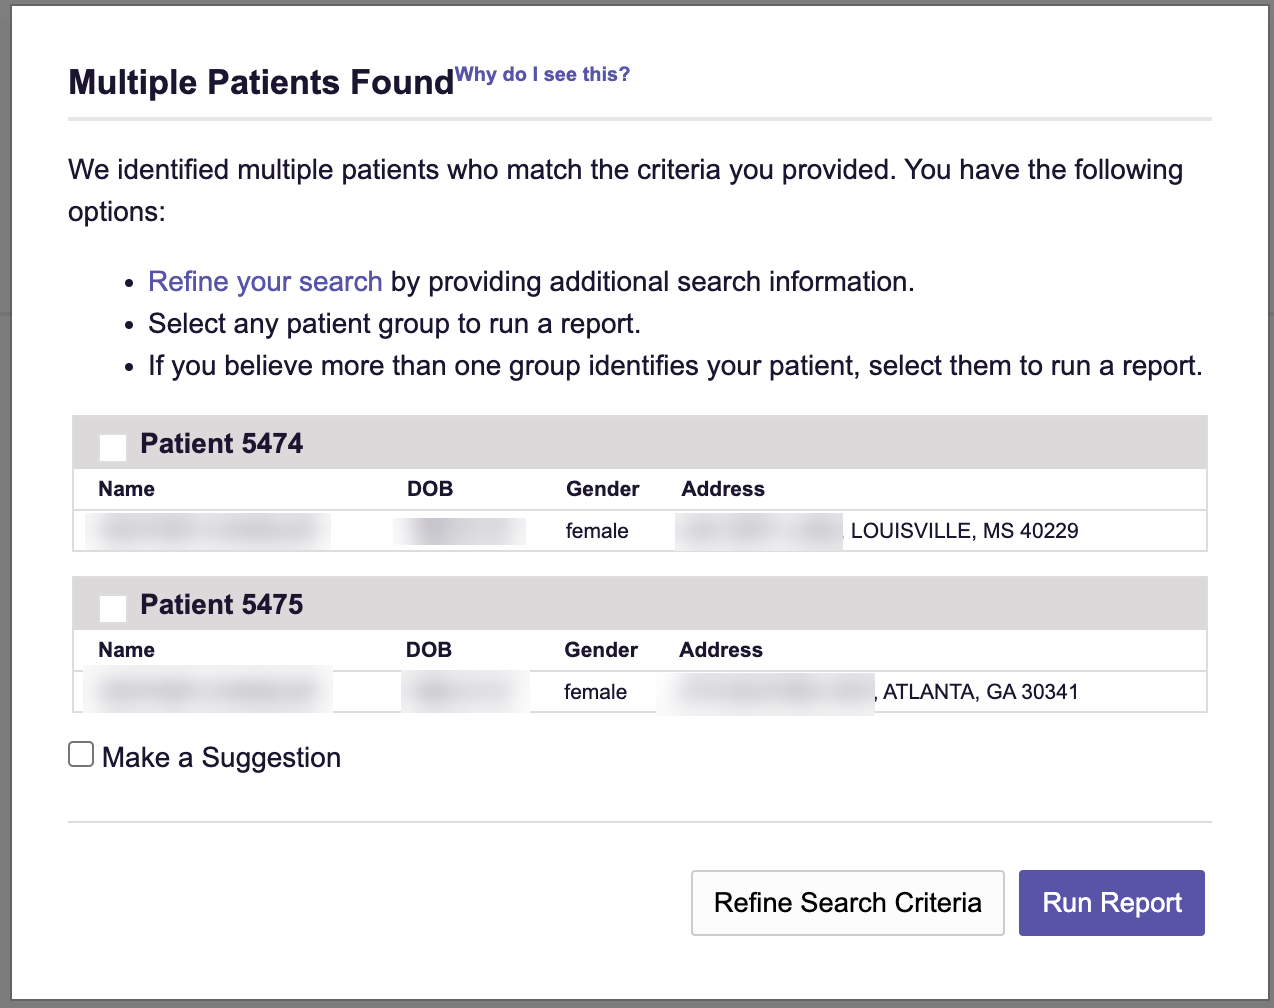Click the DOB cell in Patient 5475 row
The image size is (1274, 1008).
click(465, 690)
